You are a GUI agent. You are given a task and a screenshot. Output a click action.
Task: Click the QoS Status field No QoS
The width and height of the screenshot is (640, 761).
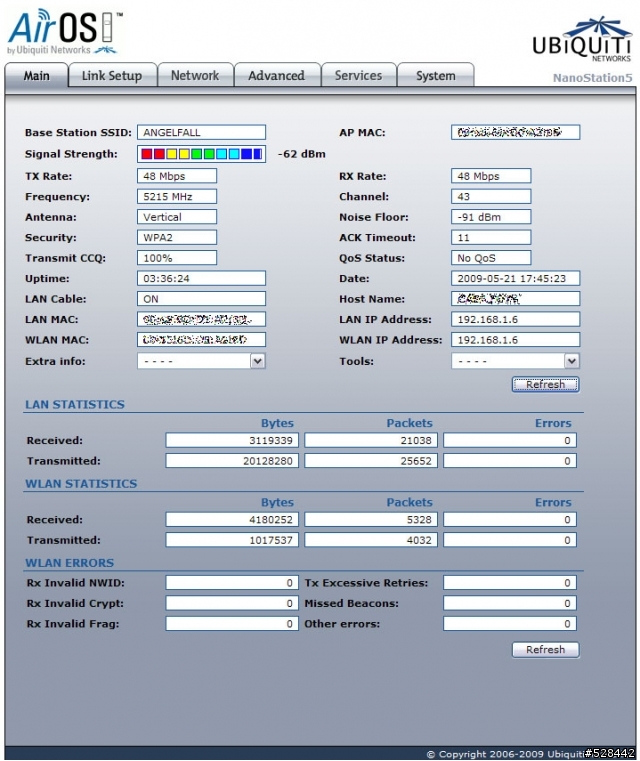[x=491, y=258]
